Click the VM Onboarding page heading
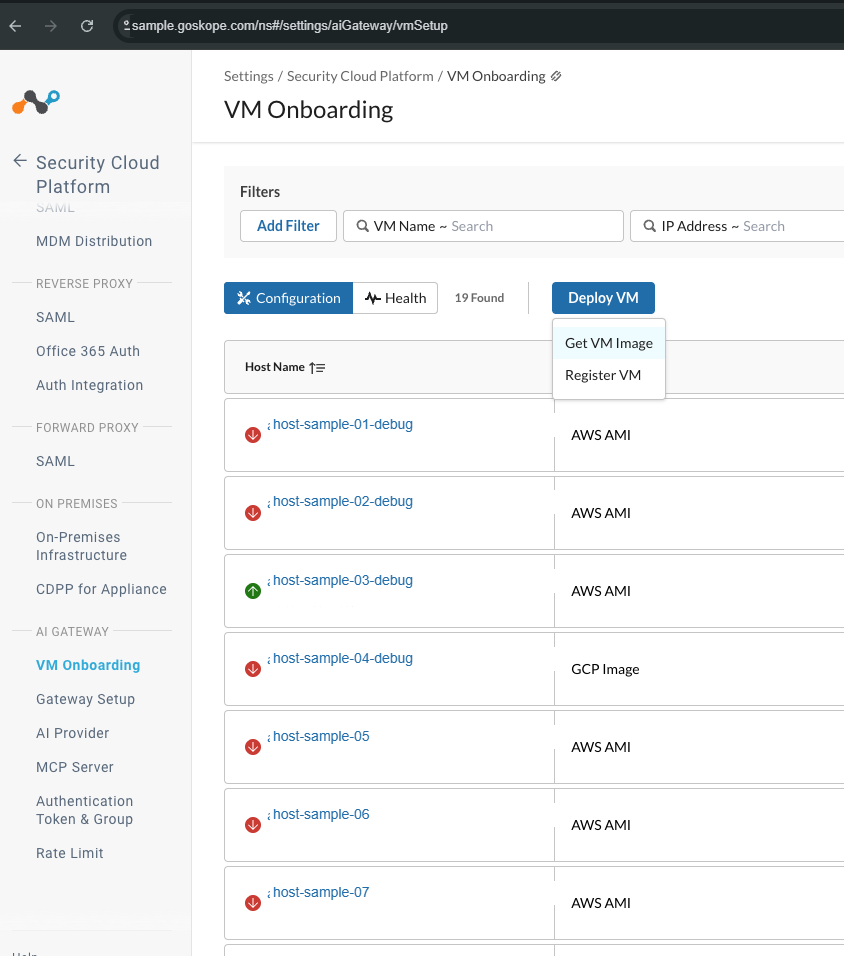 pyautogui.click(x=309, y=110)
